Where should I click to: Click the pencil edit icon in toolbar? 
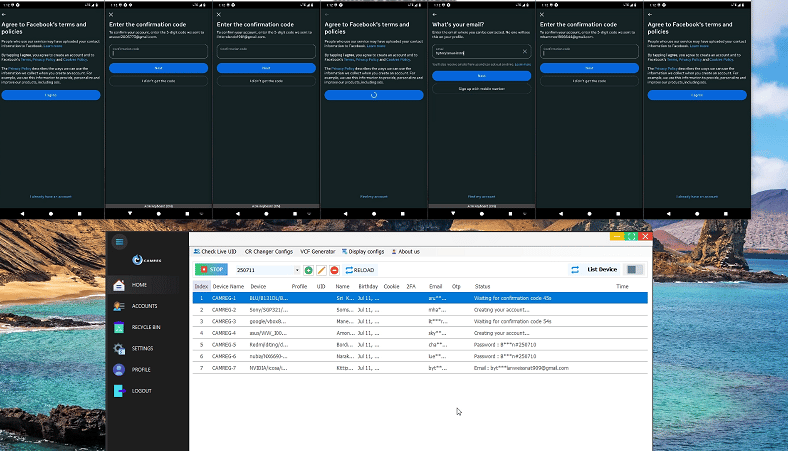pyautogui.click(x=321, y=270)
